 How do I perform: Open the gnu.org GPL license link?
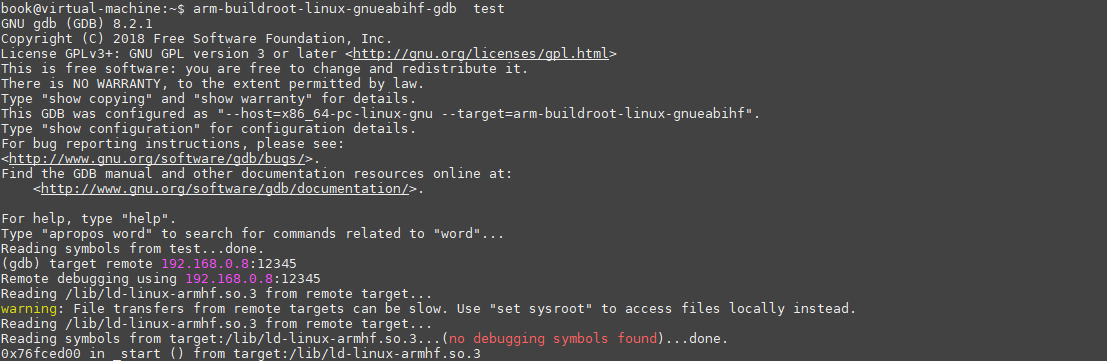click(x=481, y=54)
